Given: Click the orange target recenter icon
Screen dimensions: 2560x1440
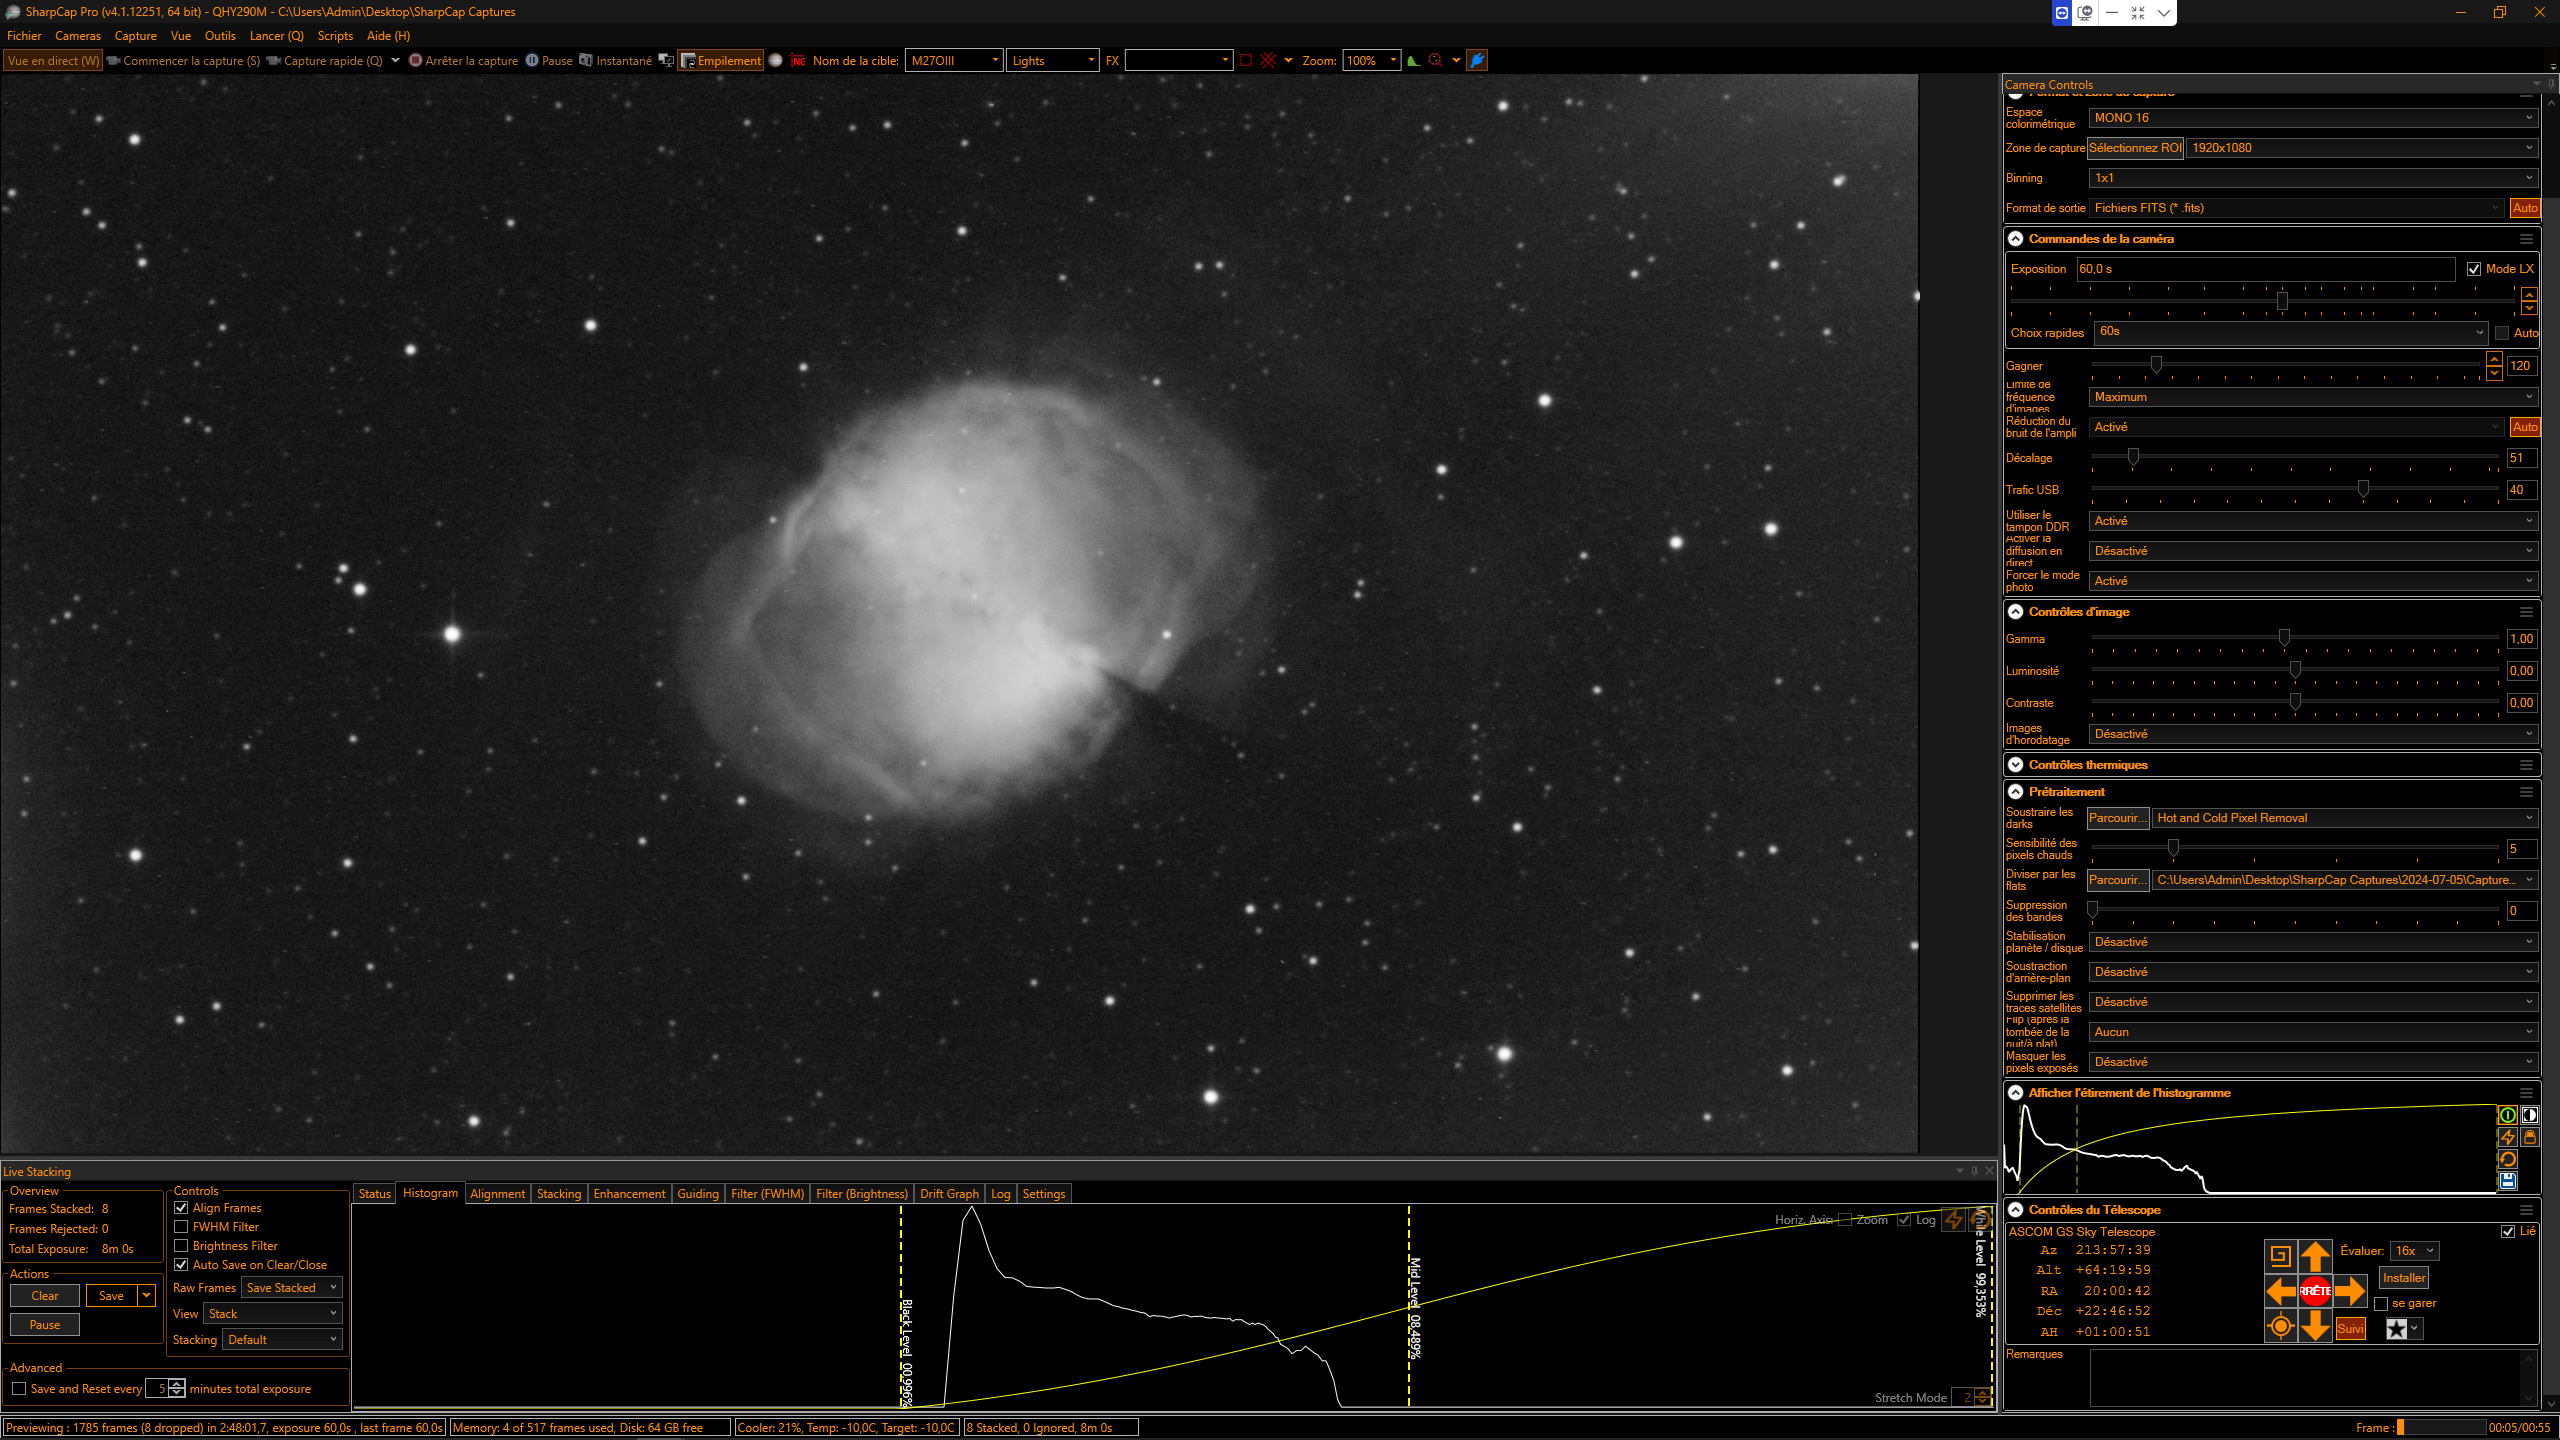Looking at the screenshot, I should coord(2281,1327).
